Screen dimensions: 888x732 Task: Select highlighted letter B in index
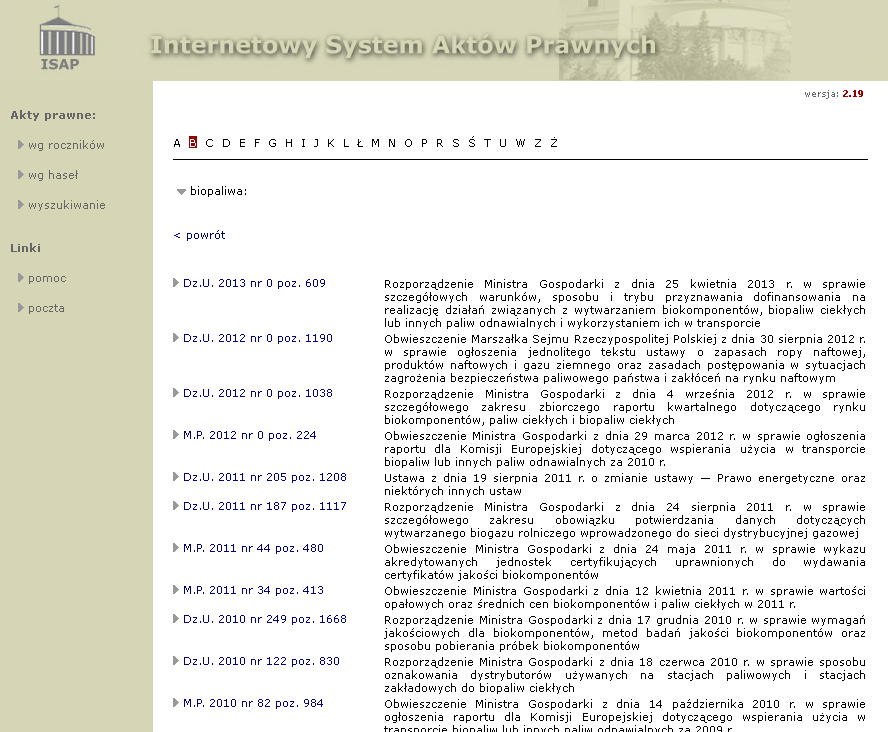point(193,143)
